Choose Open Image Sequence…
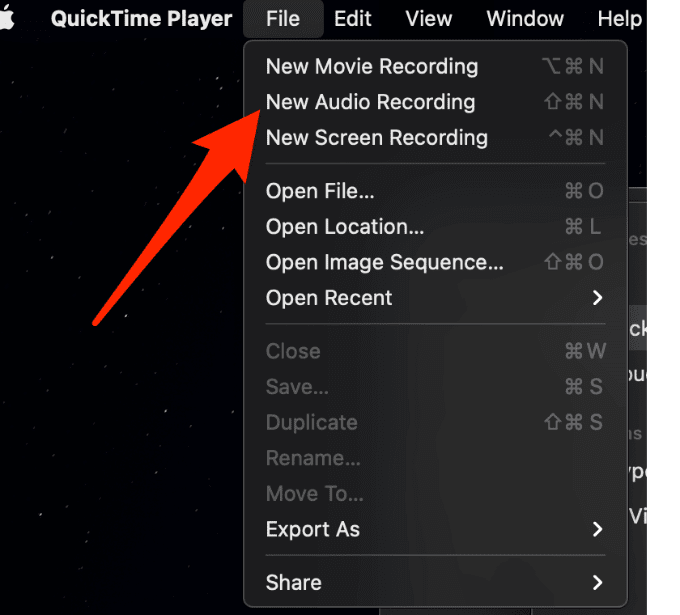 click(384, 263)
